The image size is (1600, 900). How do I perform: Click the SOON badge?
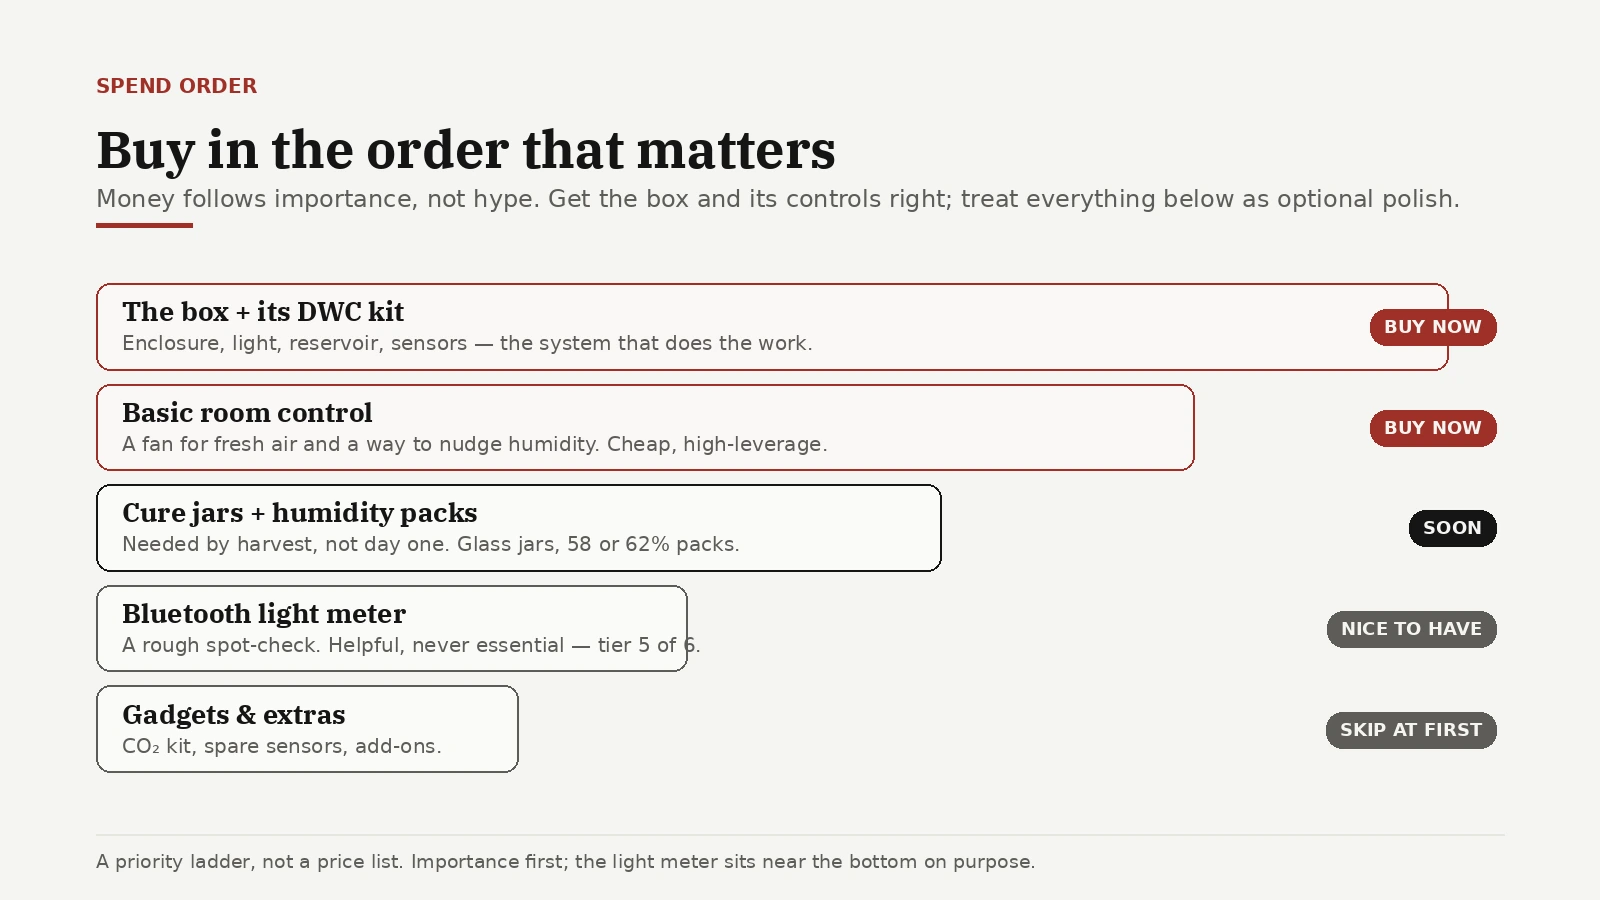coord(1453,528)
